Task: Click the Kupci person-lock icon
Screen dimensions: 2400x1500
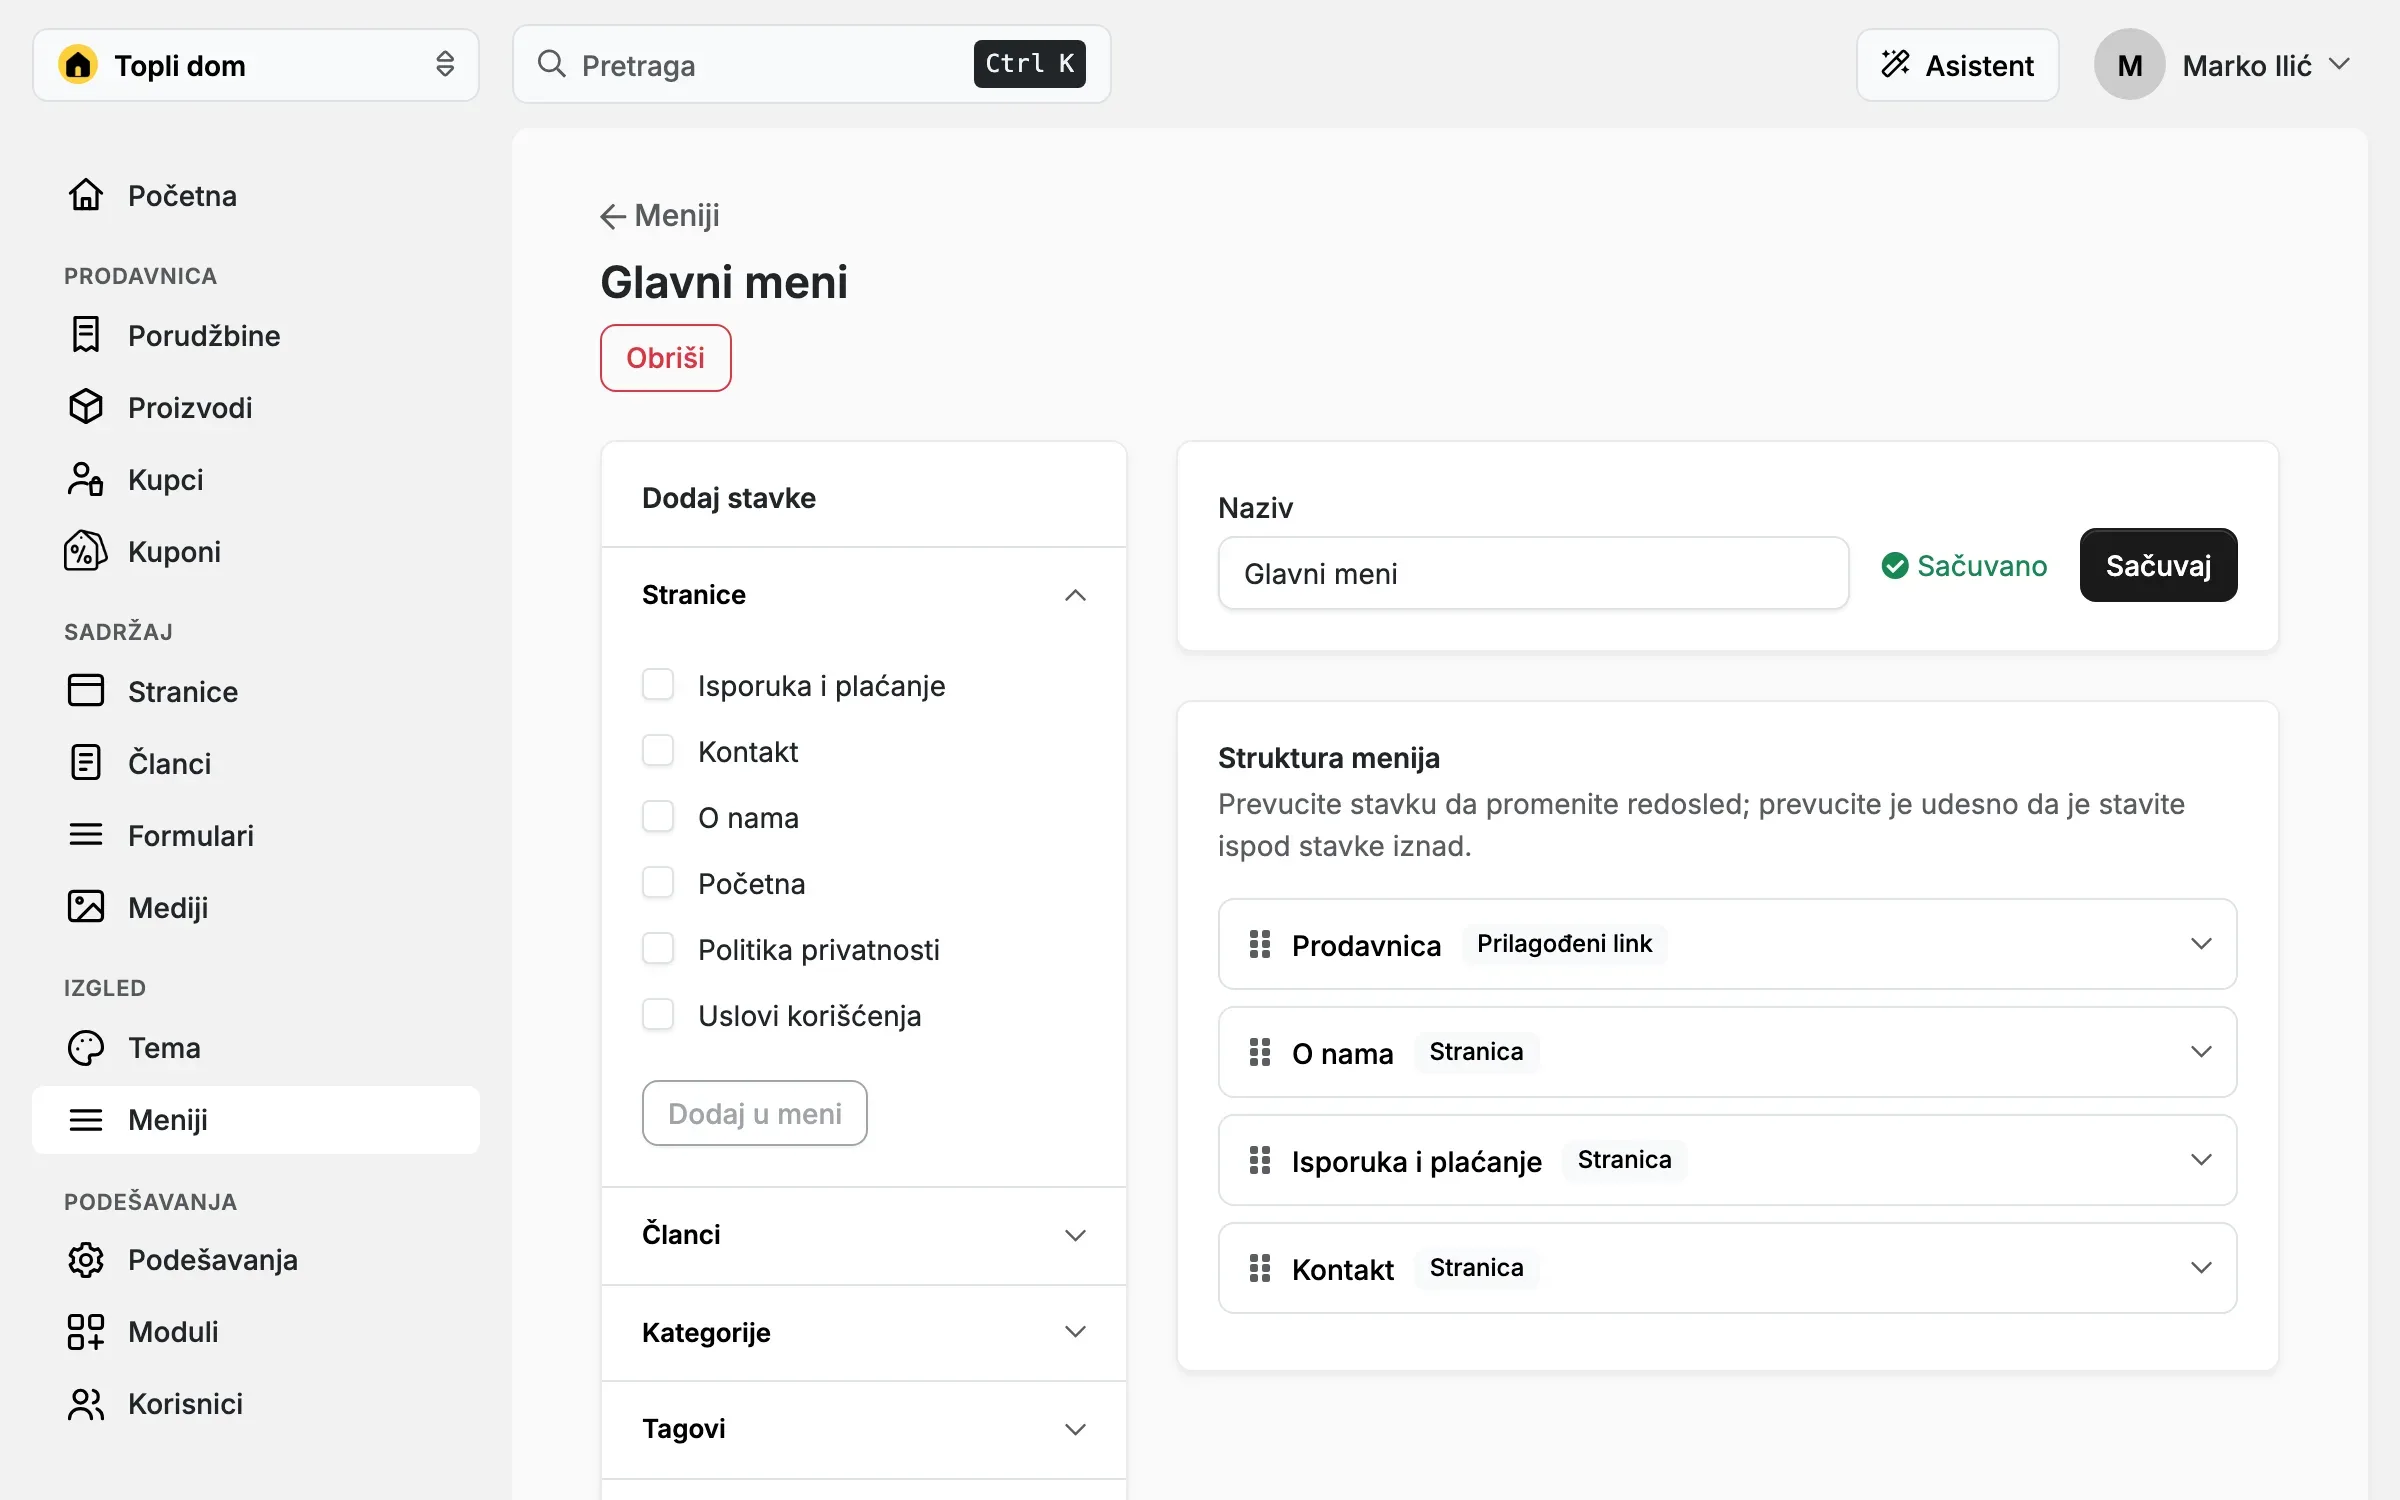Action: (86, 479)
